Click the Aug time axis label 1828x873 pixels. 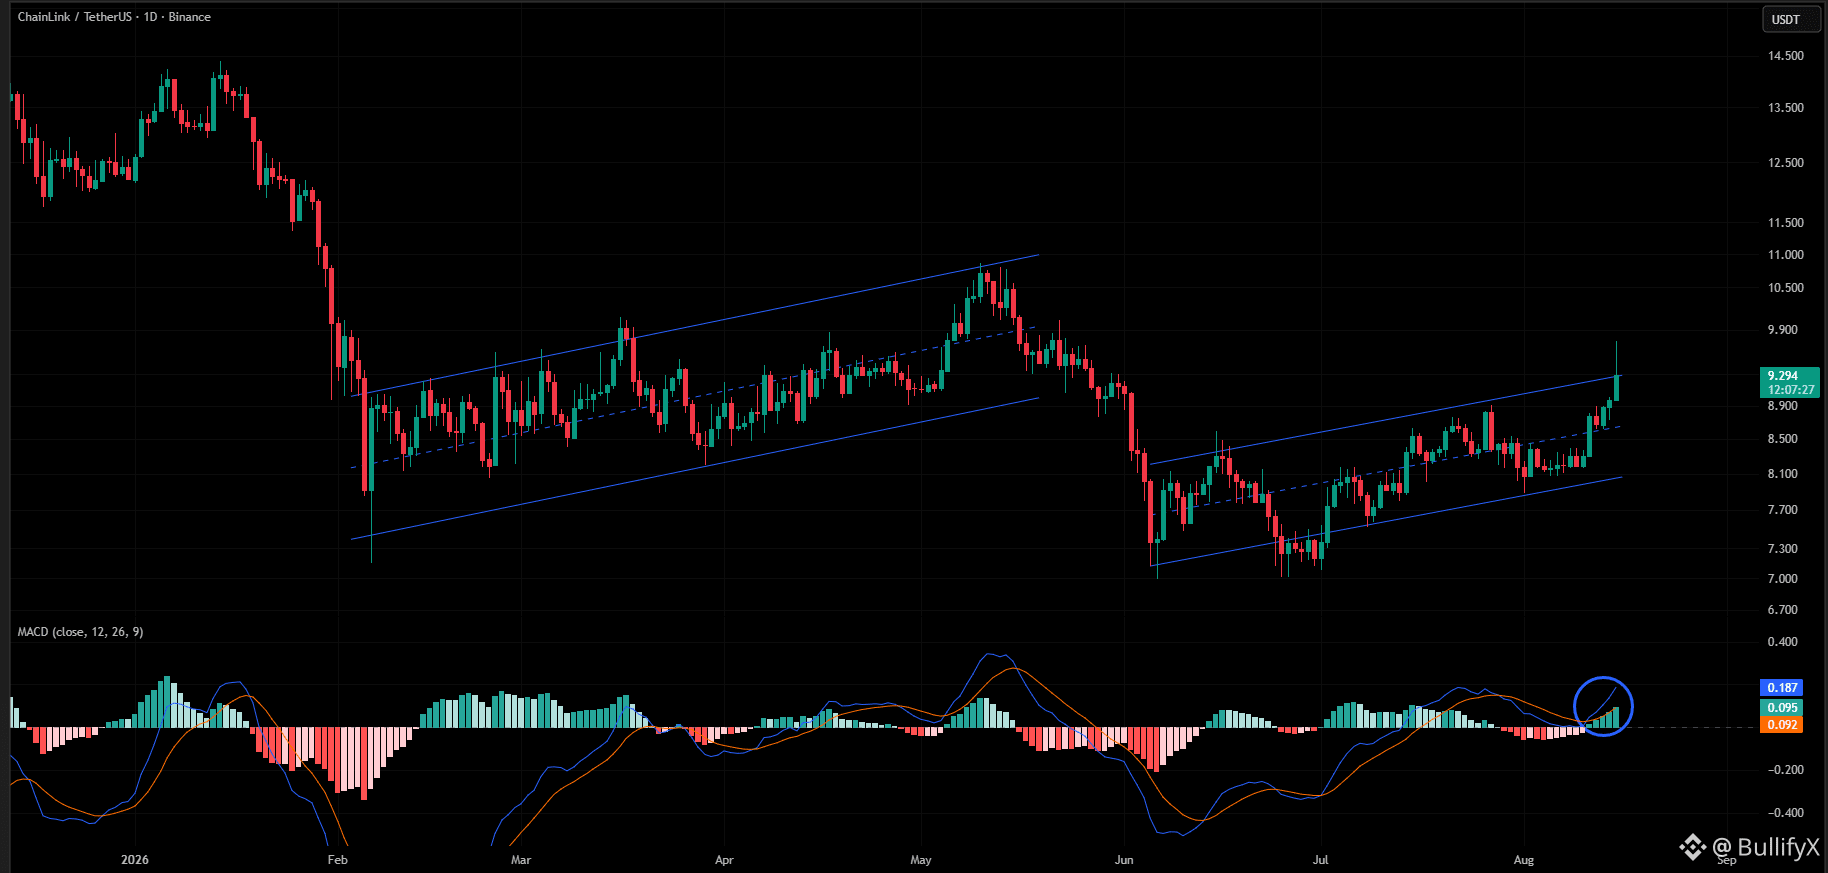tap(1524, 860)
